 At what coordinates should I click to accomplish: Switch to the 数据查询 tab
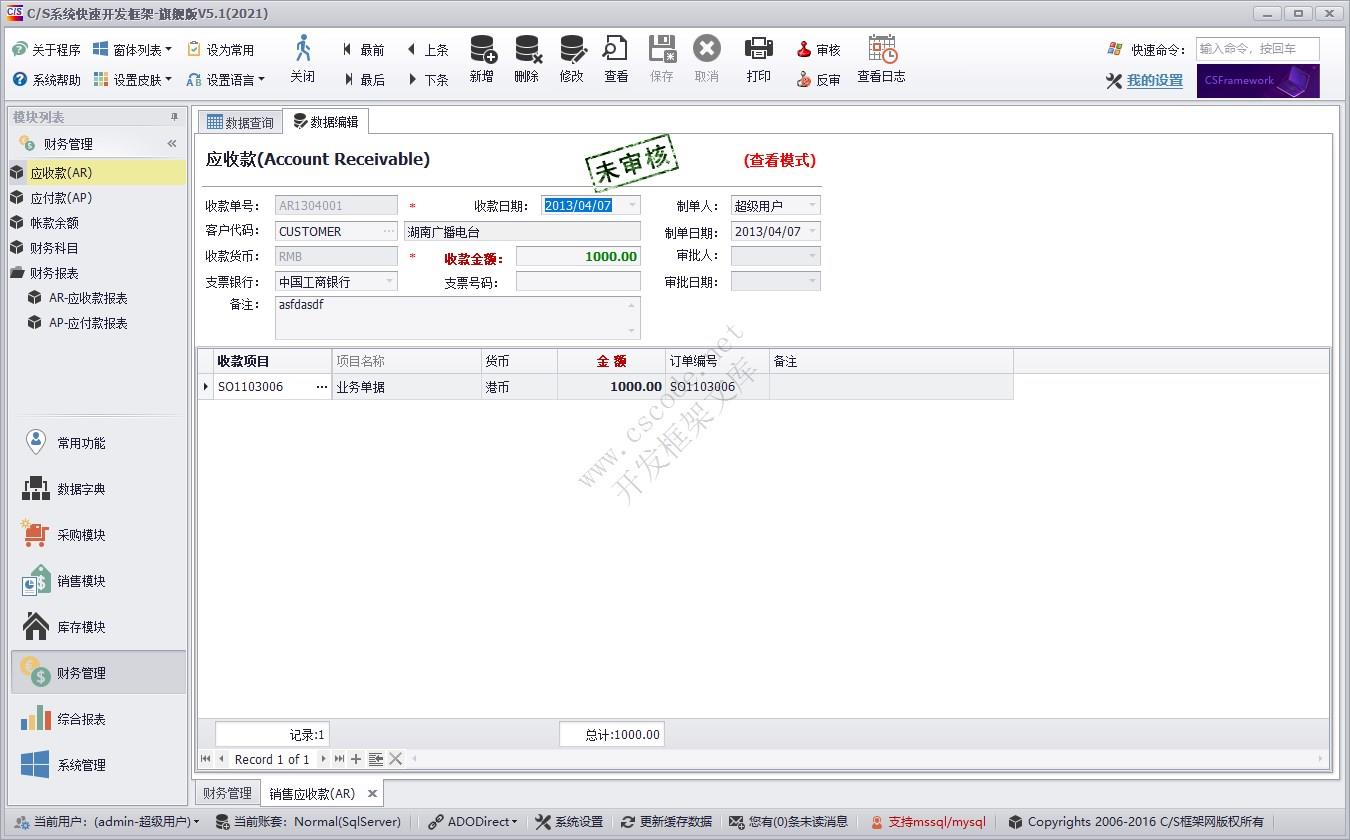pyautogui.click(x=239, y=121)
